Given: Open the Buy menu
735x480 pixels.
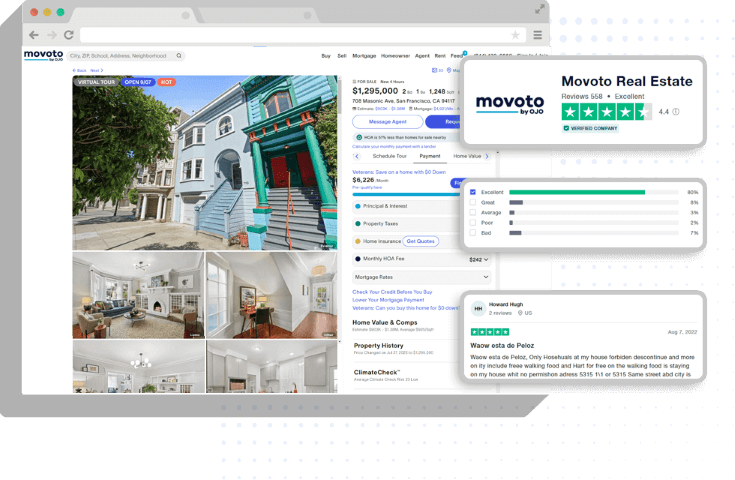Looking at the screenshot, I should tap(326, 56).
